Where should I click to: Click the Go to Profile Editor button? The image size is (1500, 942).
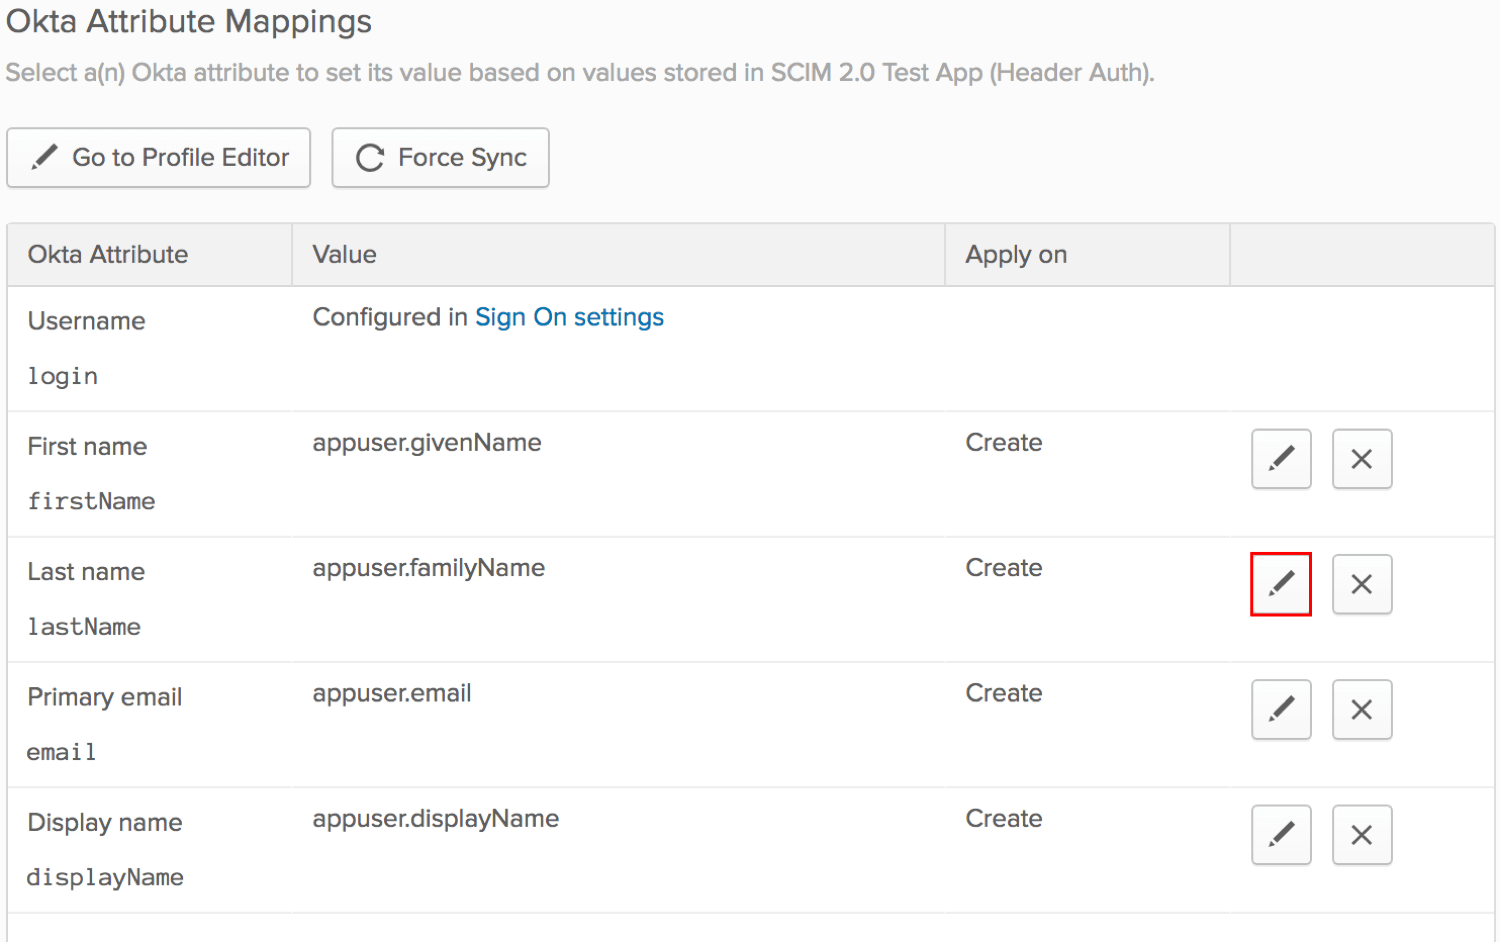click(158, 157)
